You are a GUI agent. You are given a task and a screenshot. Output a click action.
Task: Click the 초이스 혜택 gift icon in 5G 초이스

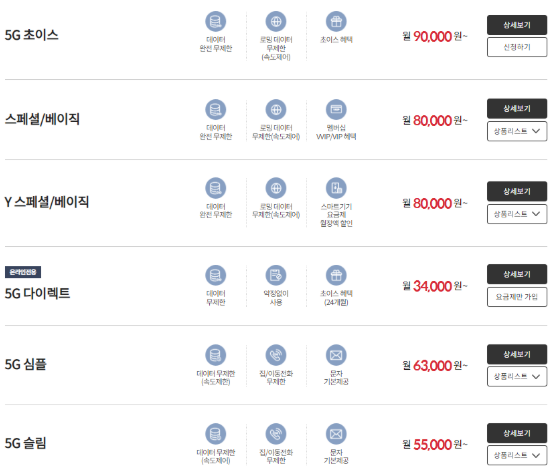(336, 21)
